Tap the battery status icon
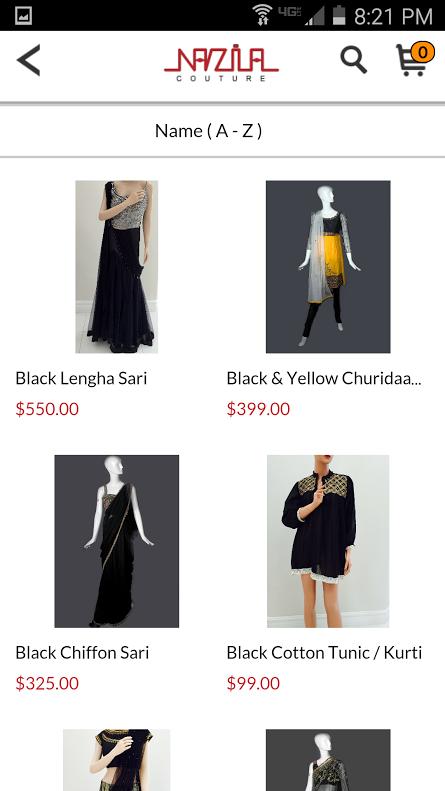 click(339, 15)
